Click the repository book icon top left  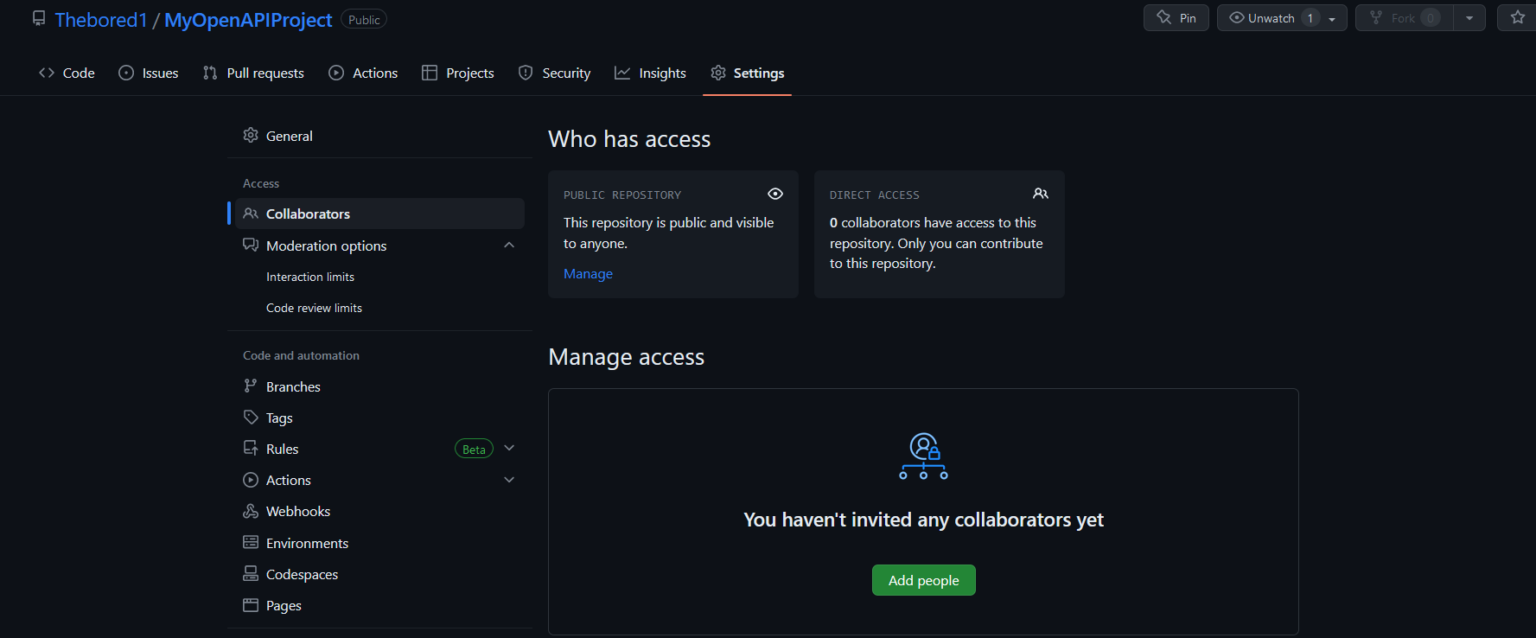[x=39, y=17]
